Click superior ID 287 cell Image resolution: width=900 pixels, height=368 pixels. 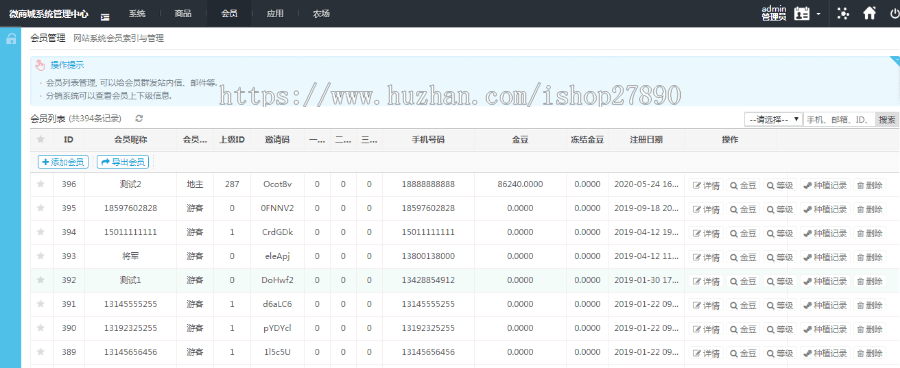click(x=232, y=184)
